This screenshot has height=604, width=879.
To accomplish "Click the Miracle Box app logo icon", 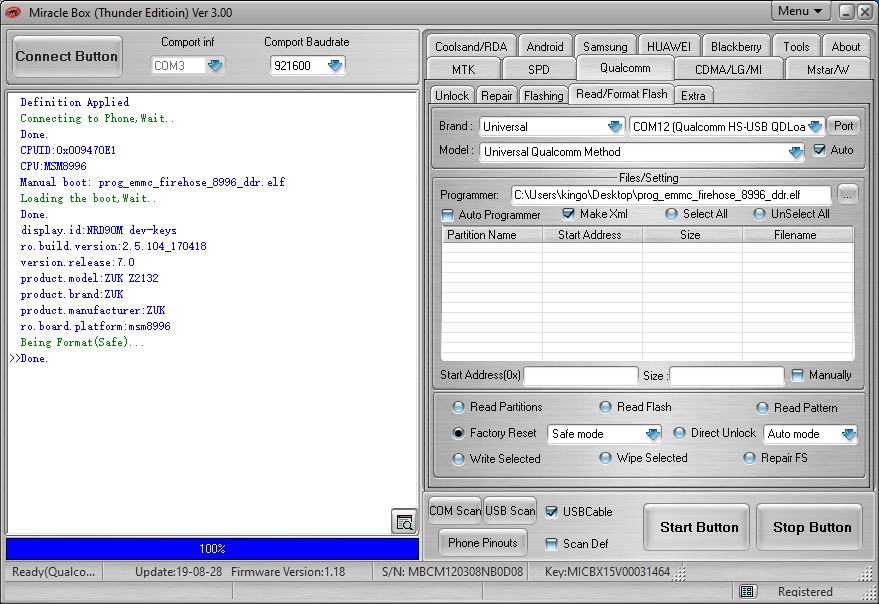I will coord(13,12).
